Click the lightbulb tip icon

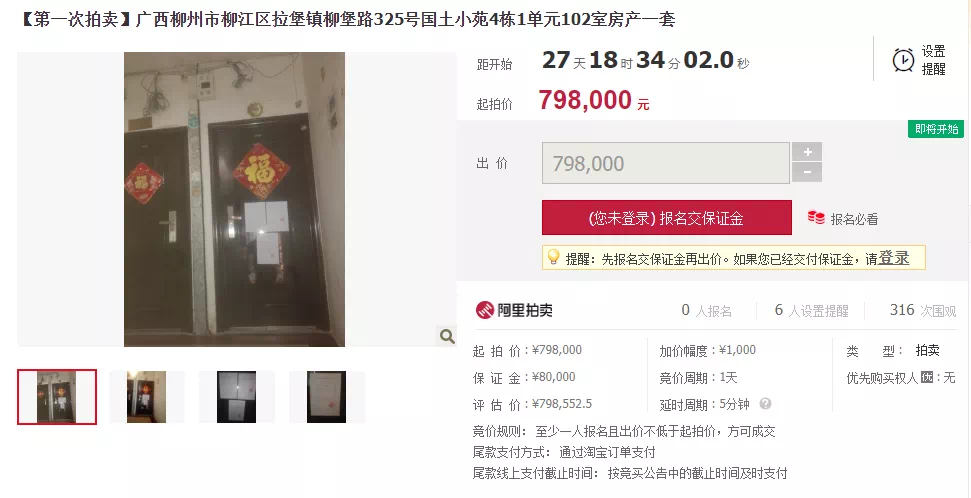pos(554,257)
